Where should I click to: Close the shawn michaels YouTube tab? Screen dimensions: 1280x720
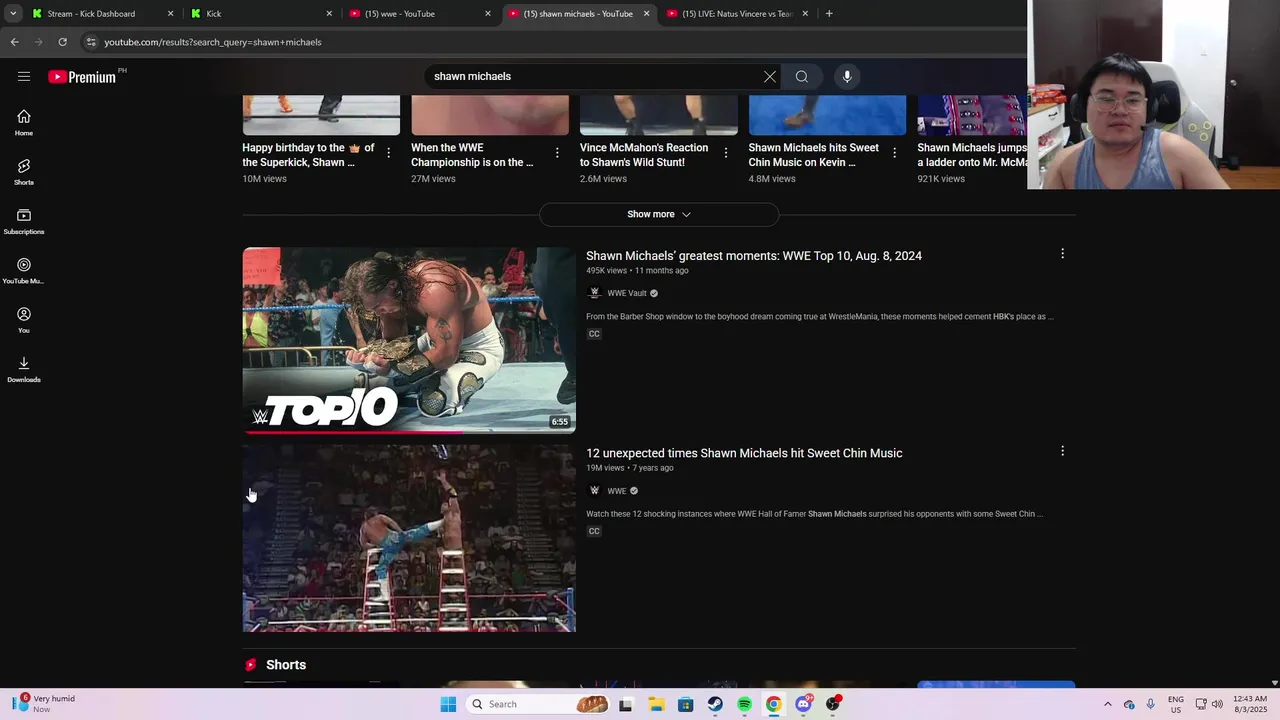646,13
